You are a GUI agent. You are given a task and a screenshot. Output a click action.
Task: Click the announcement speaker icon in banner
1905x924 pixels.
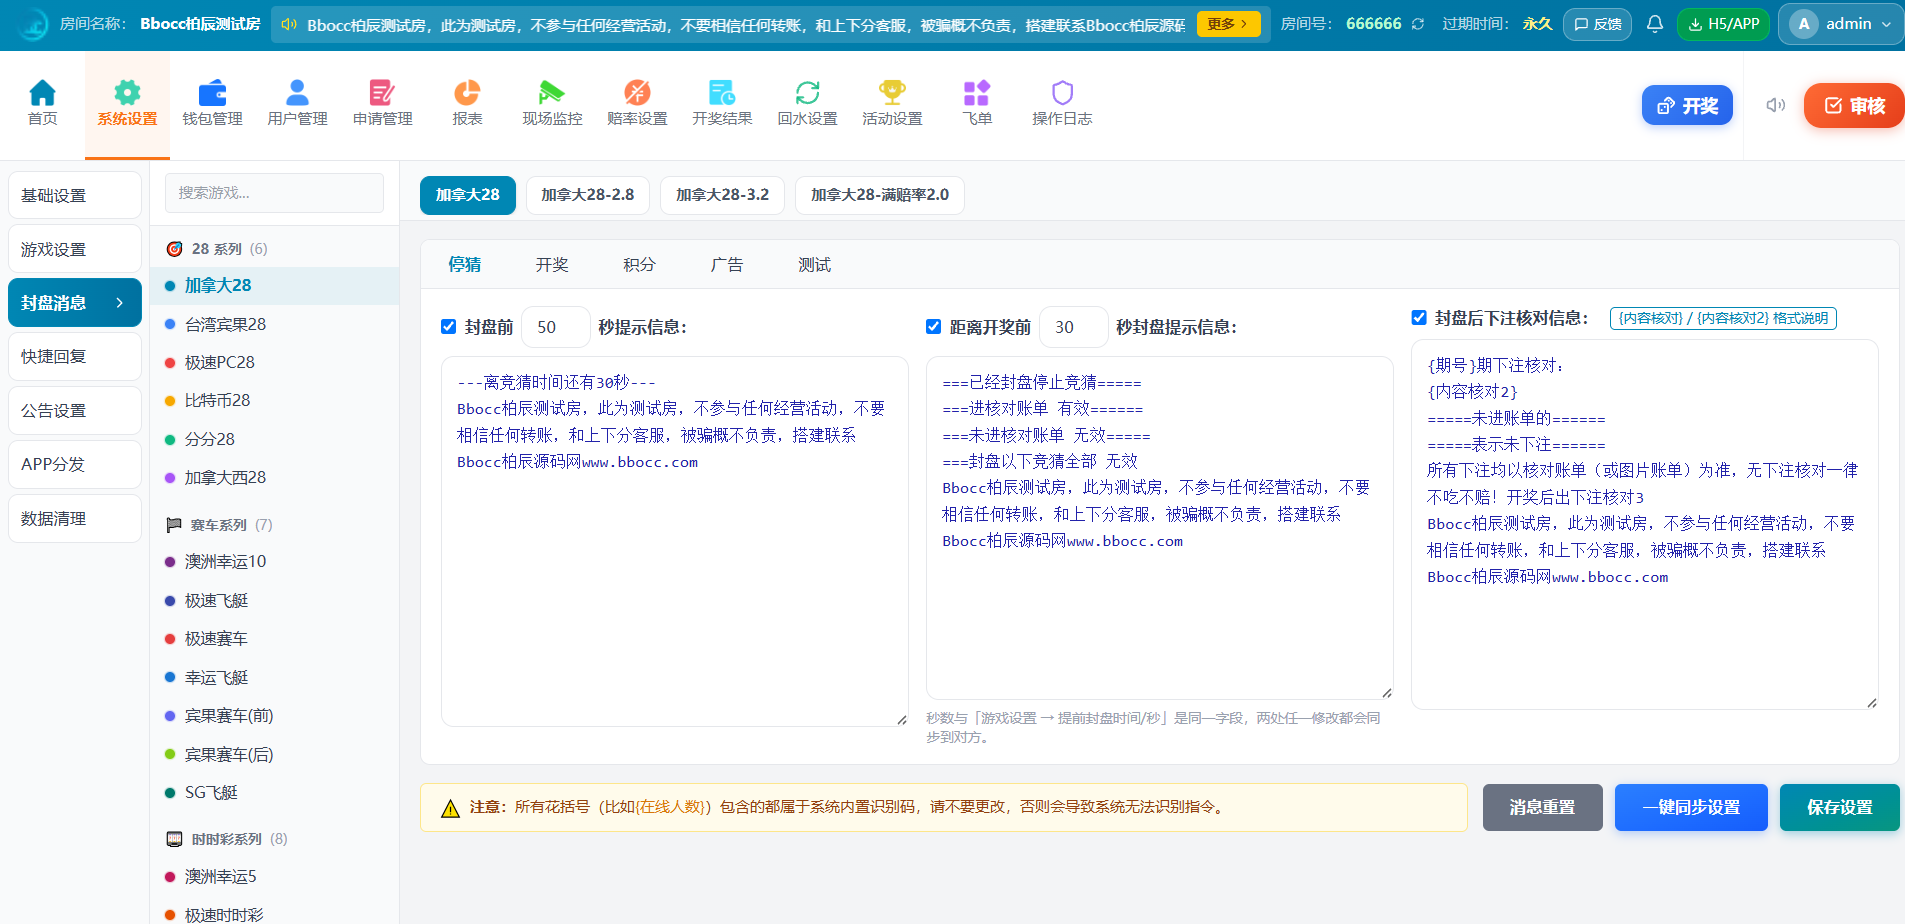pyautogui.click(x=289, y=24)
